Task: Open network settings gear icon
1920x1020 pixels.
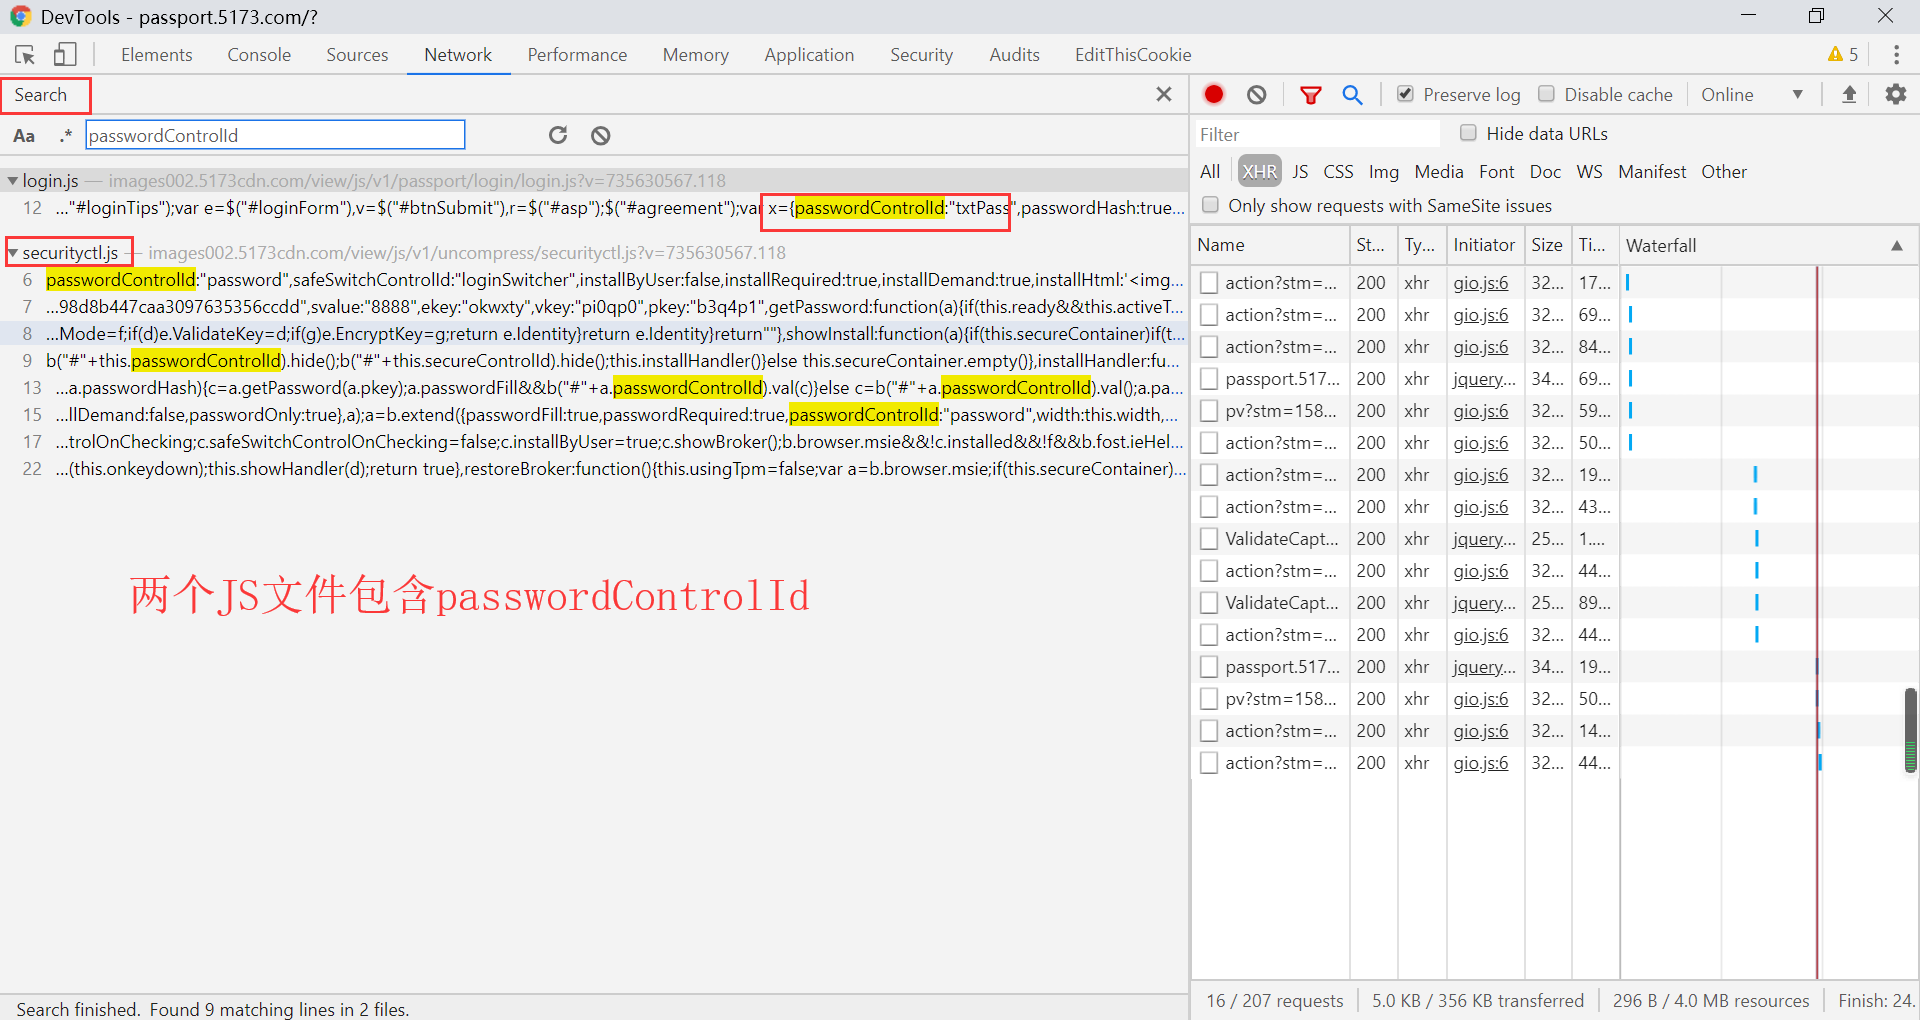Action: 1896,94
